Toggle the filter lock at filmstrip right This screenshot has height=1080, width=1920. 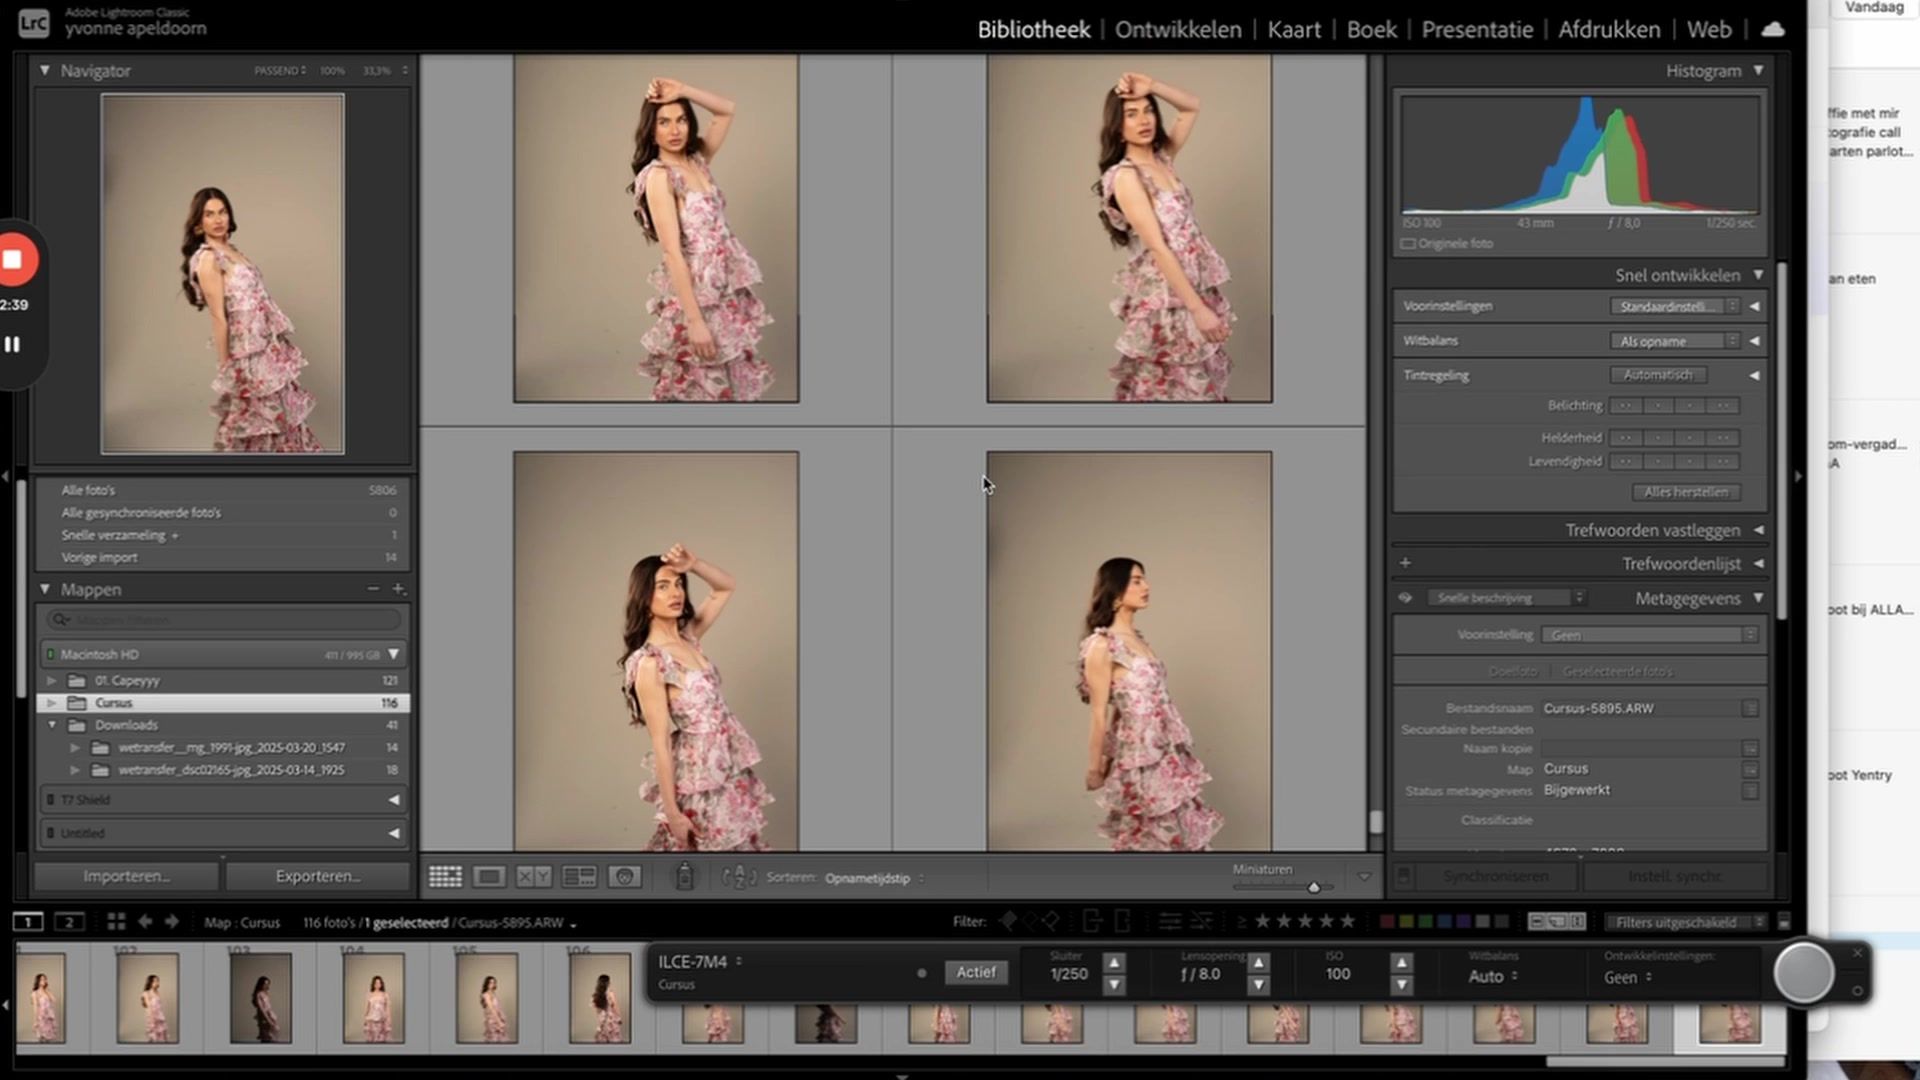1784,922
